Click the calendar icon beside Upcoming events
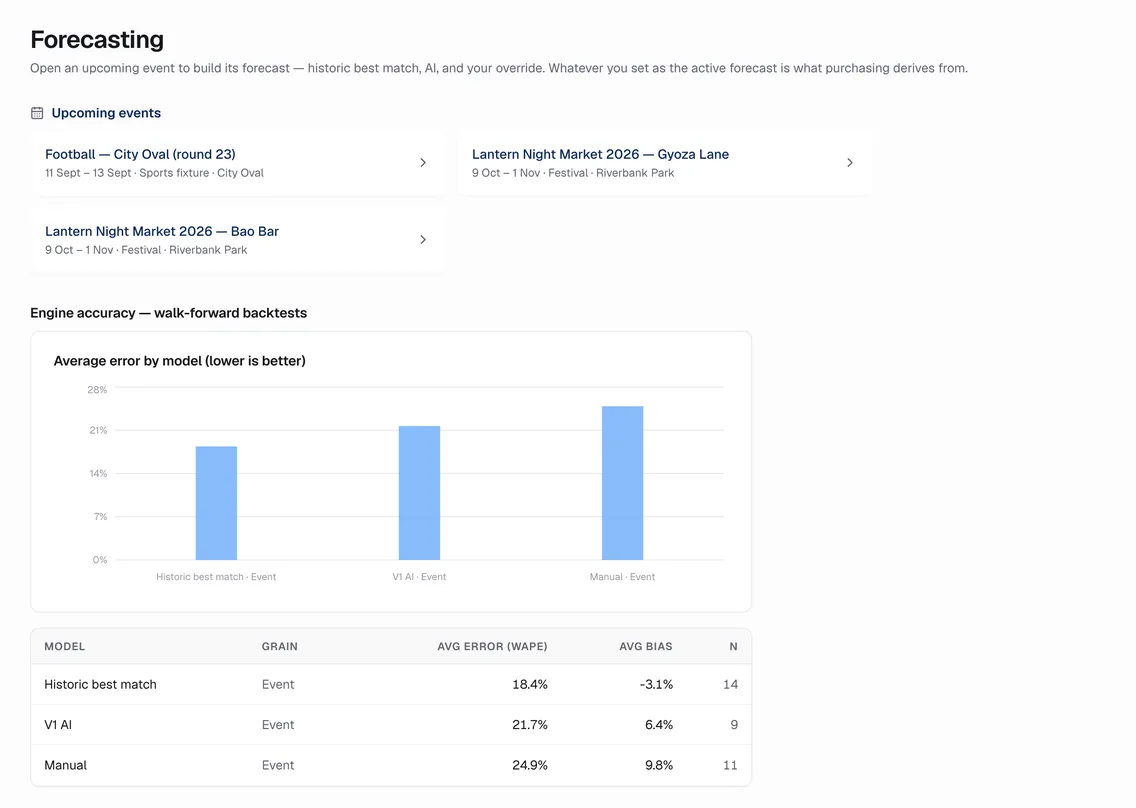Screen dimensions: 1136x808 point(37,113)
